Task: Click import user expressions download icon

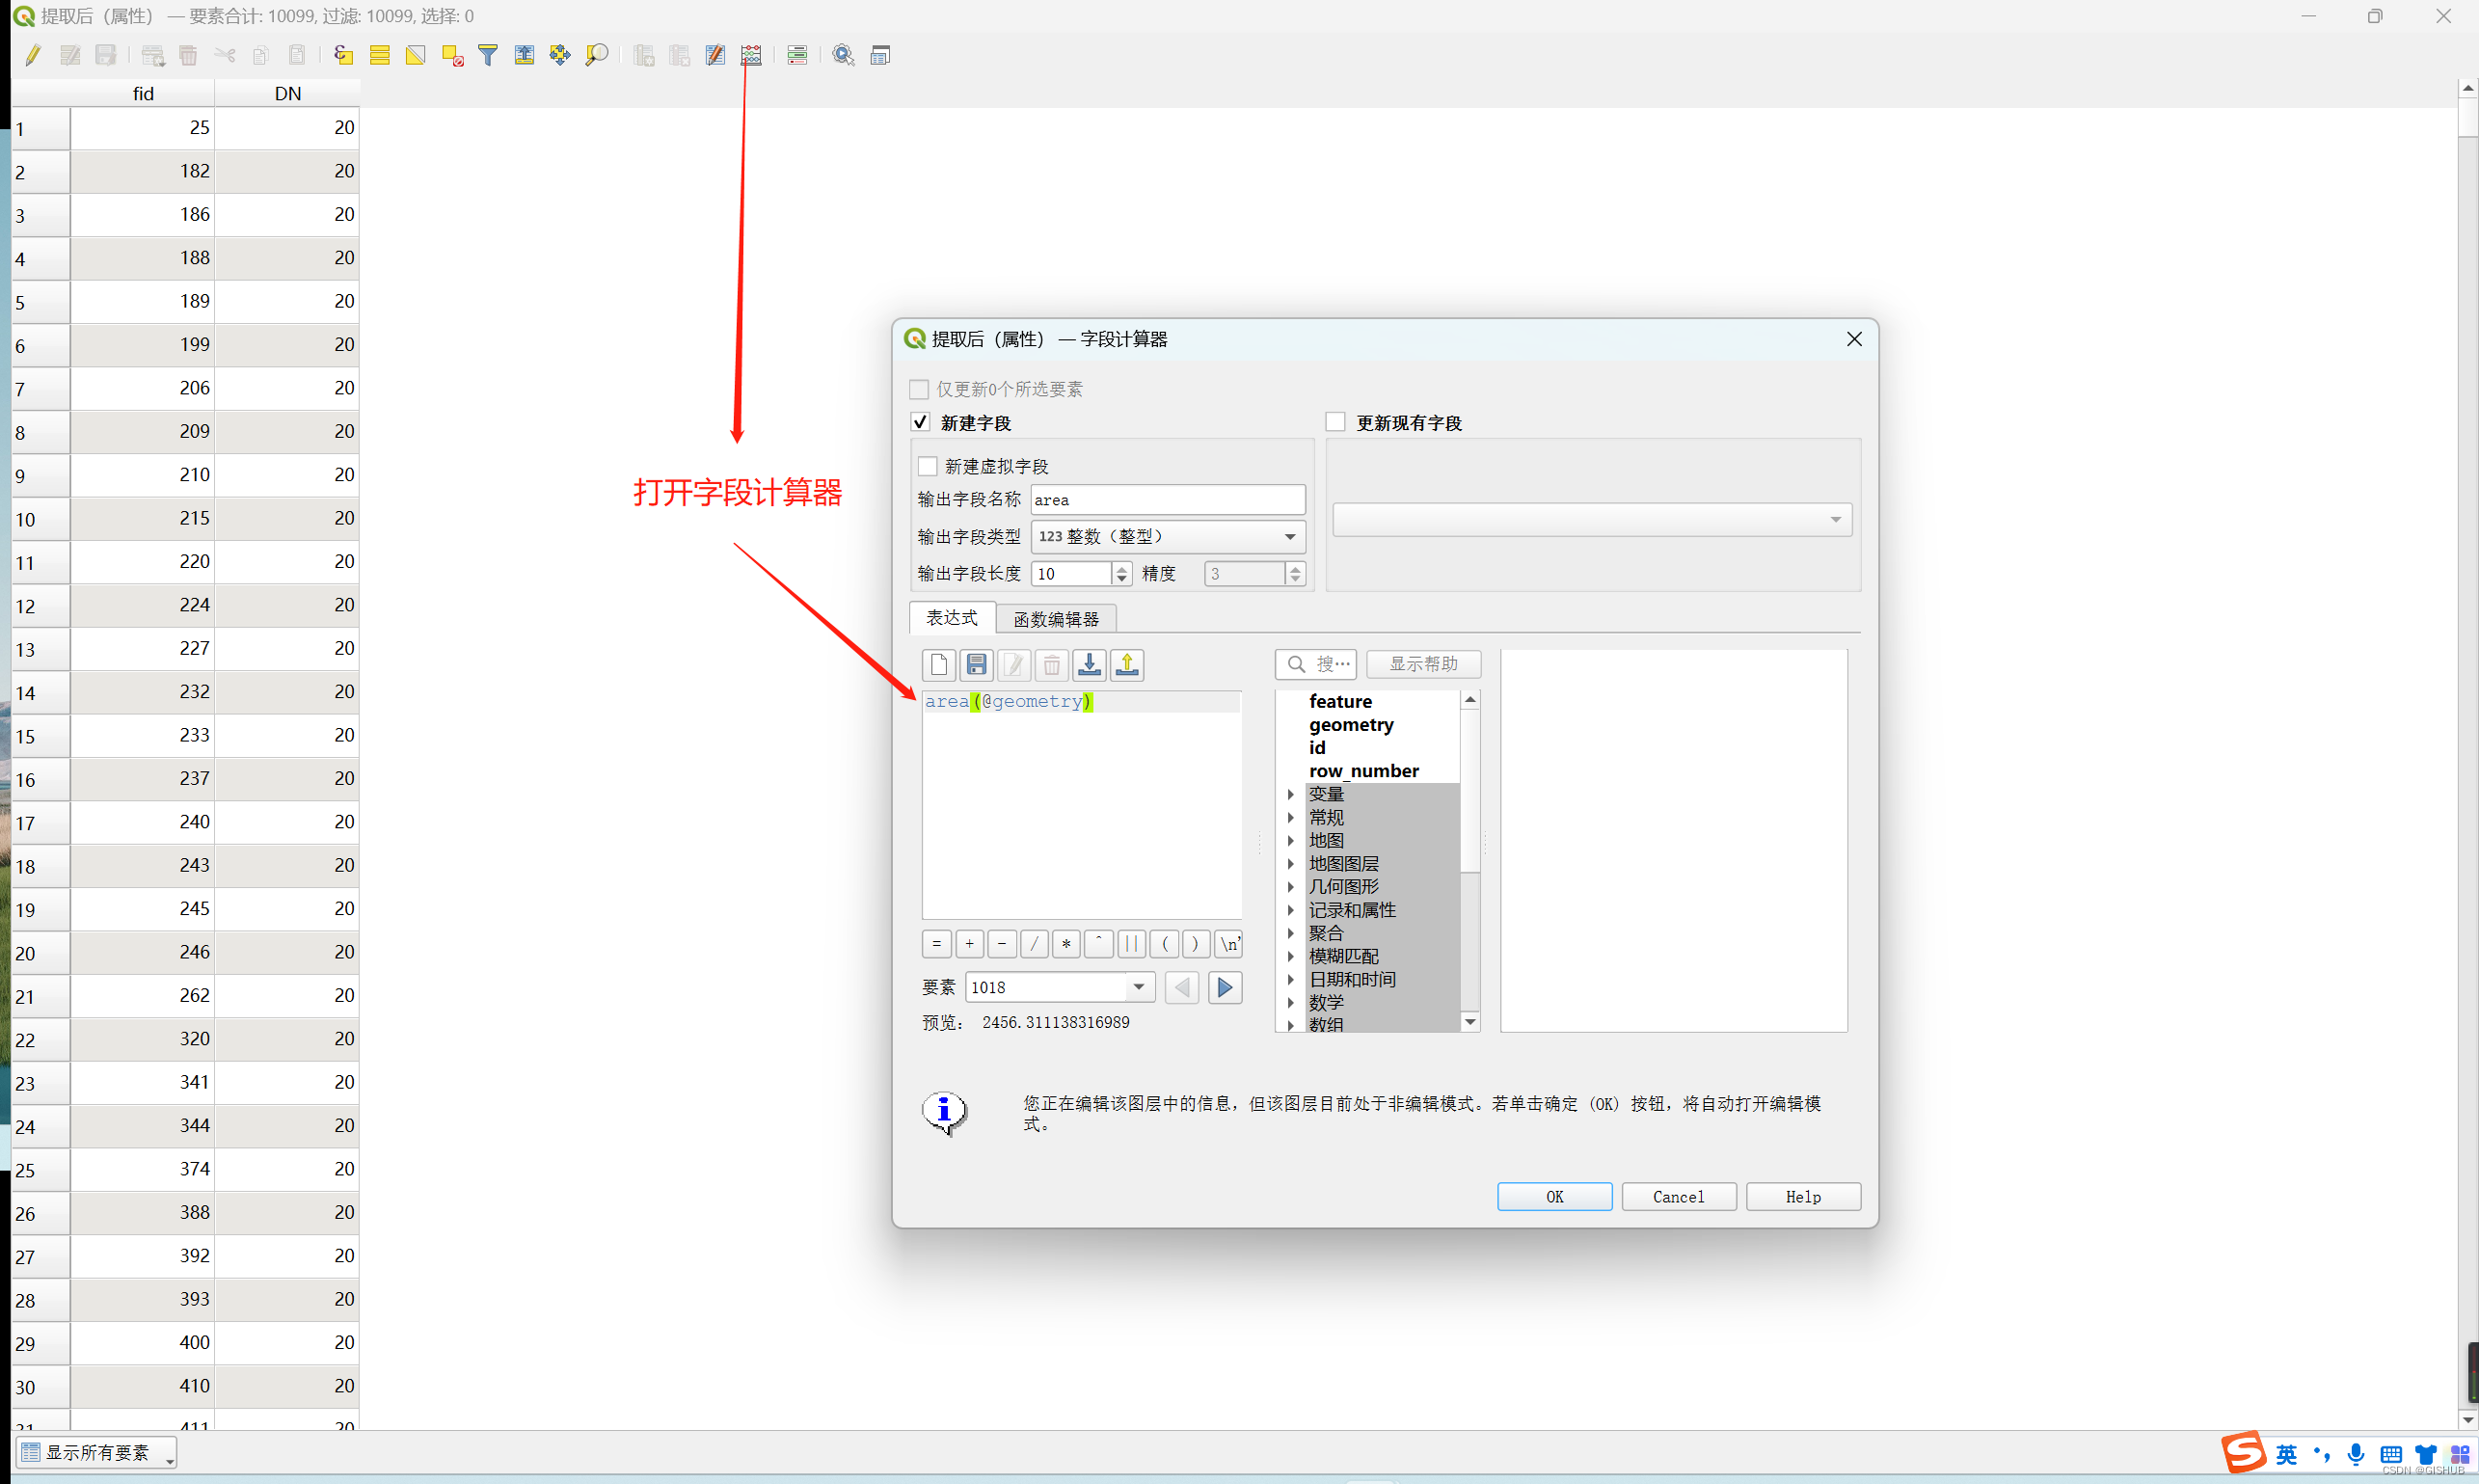Action: (x=1089, y=665)
